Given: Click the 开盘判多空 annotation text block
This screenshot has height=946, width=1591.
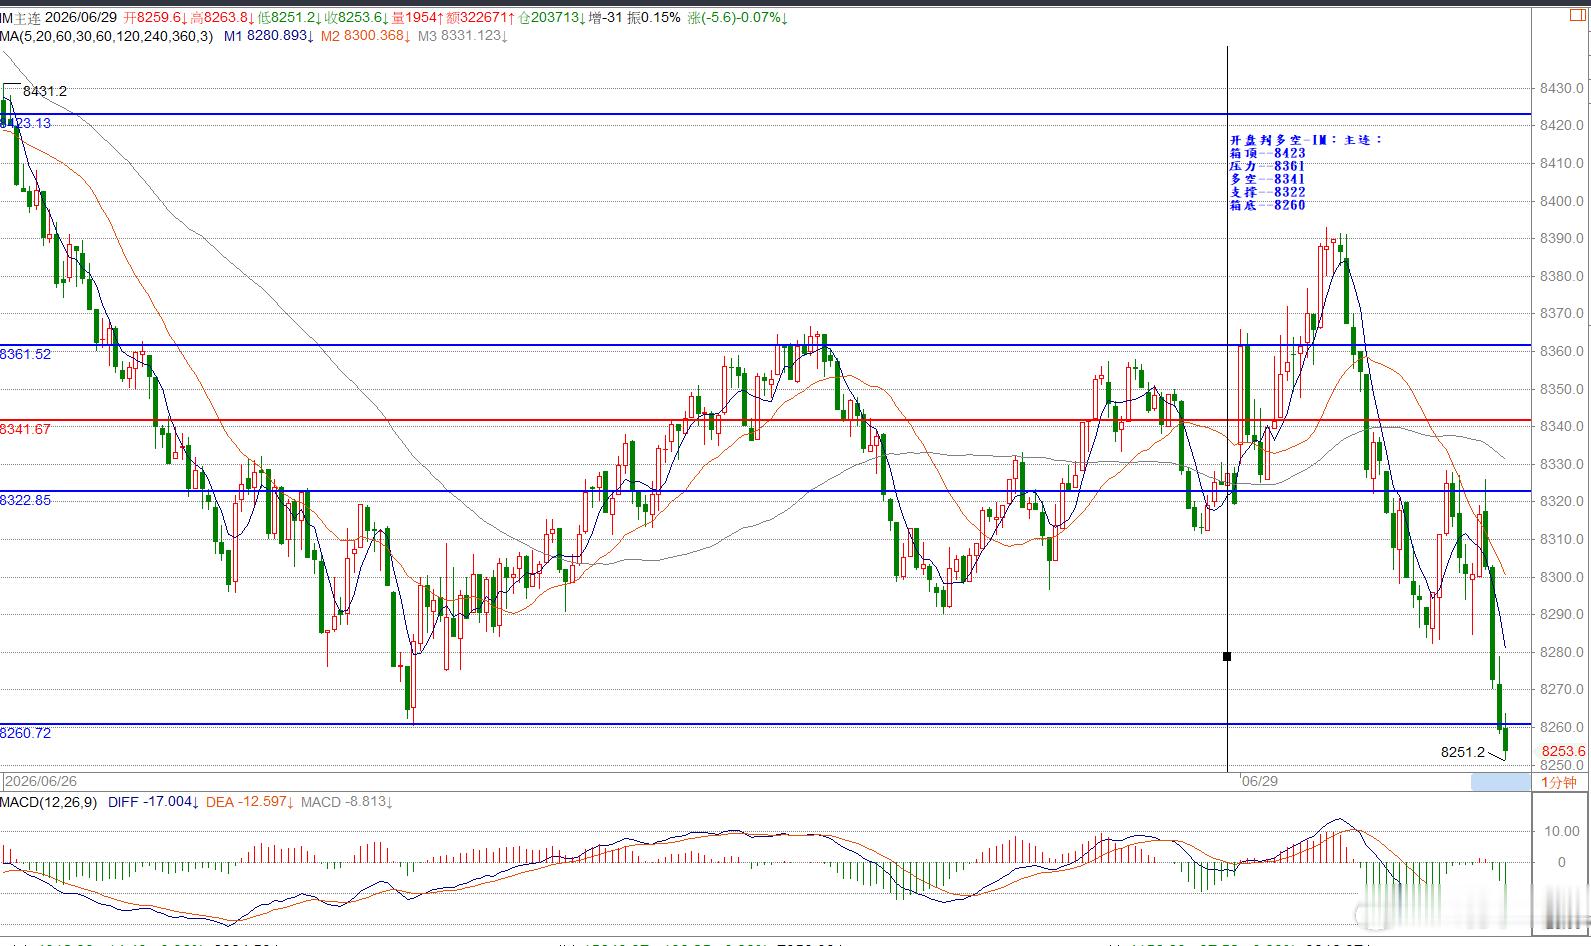Looking at the screenshot, I should [1305, 172].
